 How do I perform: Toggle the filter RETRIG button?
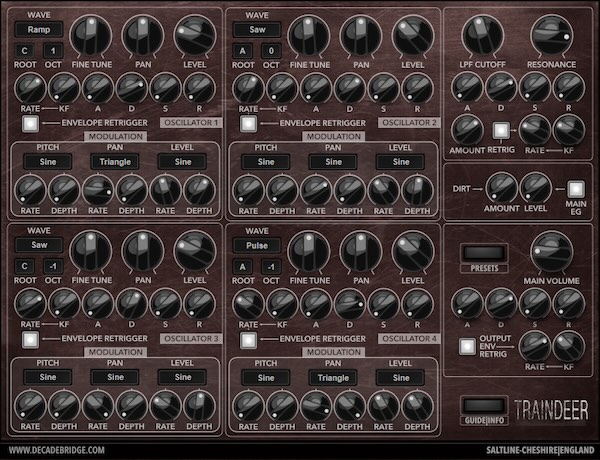click(501, 130)
